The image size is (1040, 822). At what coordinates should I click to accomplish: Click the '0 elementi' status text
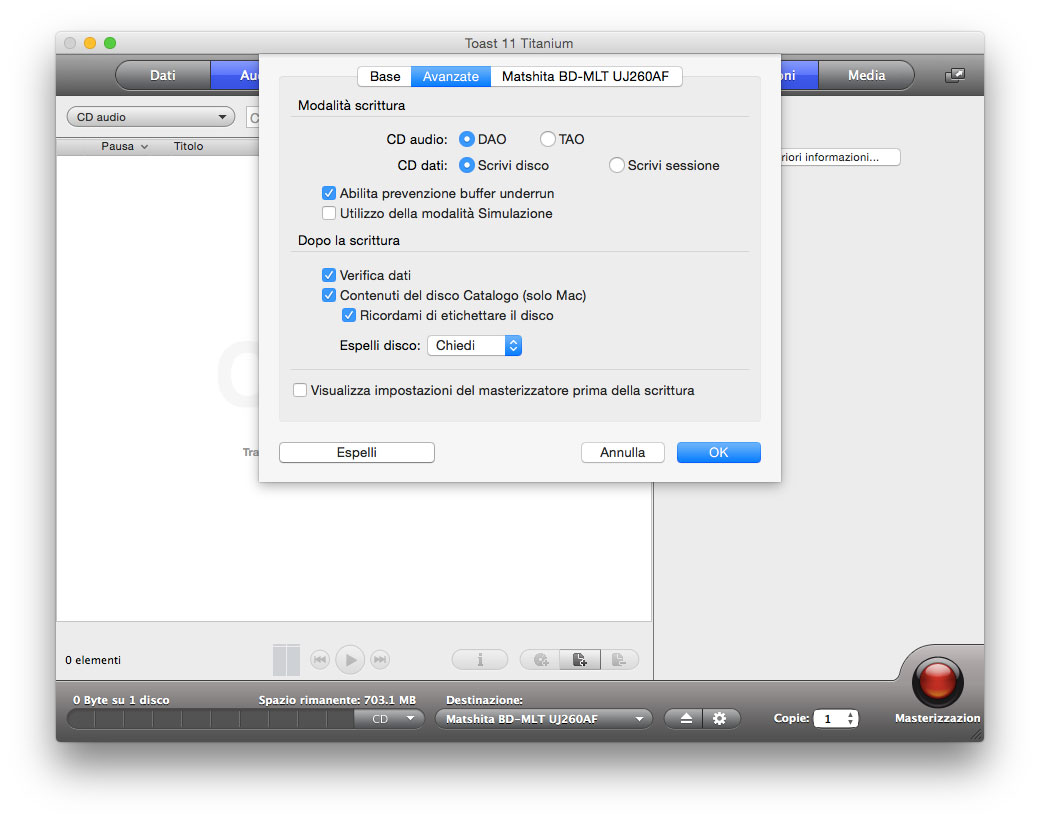(93, 660)
